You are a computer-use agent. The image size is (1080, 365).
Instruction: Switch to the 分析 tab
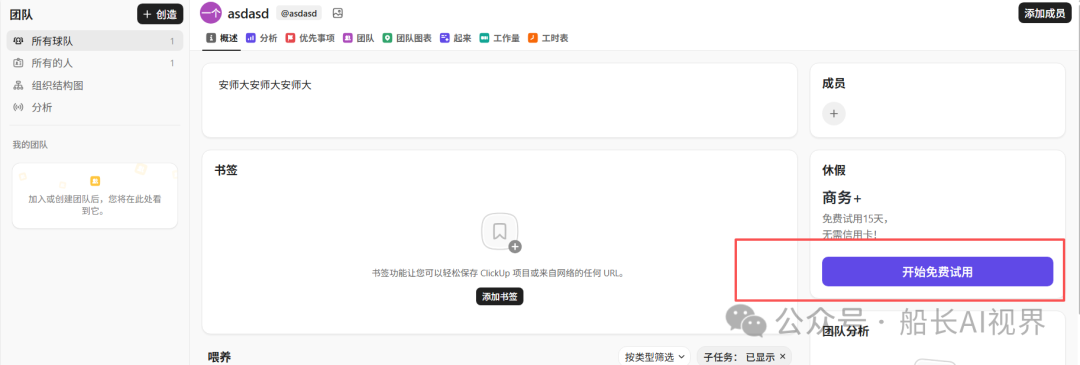pos(262,39)
